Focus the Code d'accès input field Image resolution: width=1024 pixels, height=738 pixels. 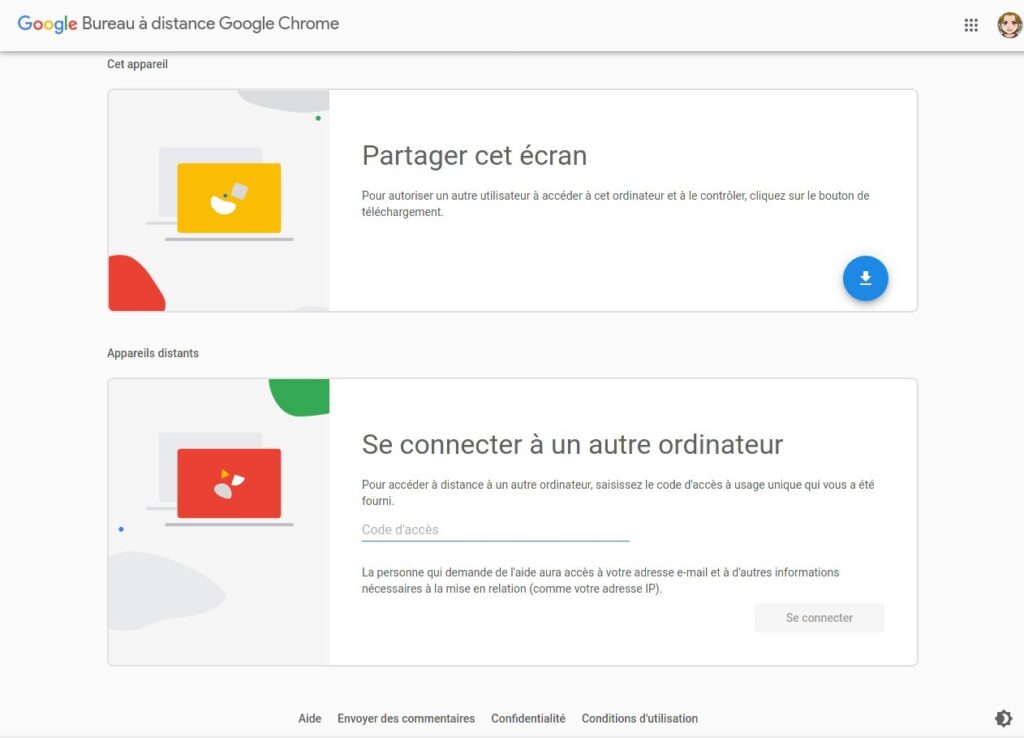click(495, 530)
